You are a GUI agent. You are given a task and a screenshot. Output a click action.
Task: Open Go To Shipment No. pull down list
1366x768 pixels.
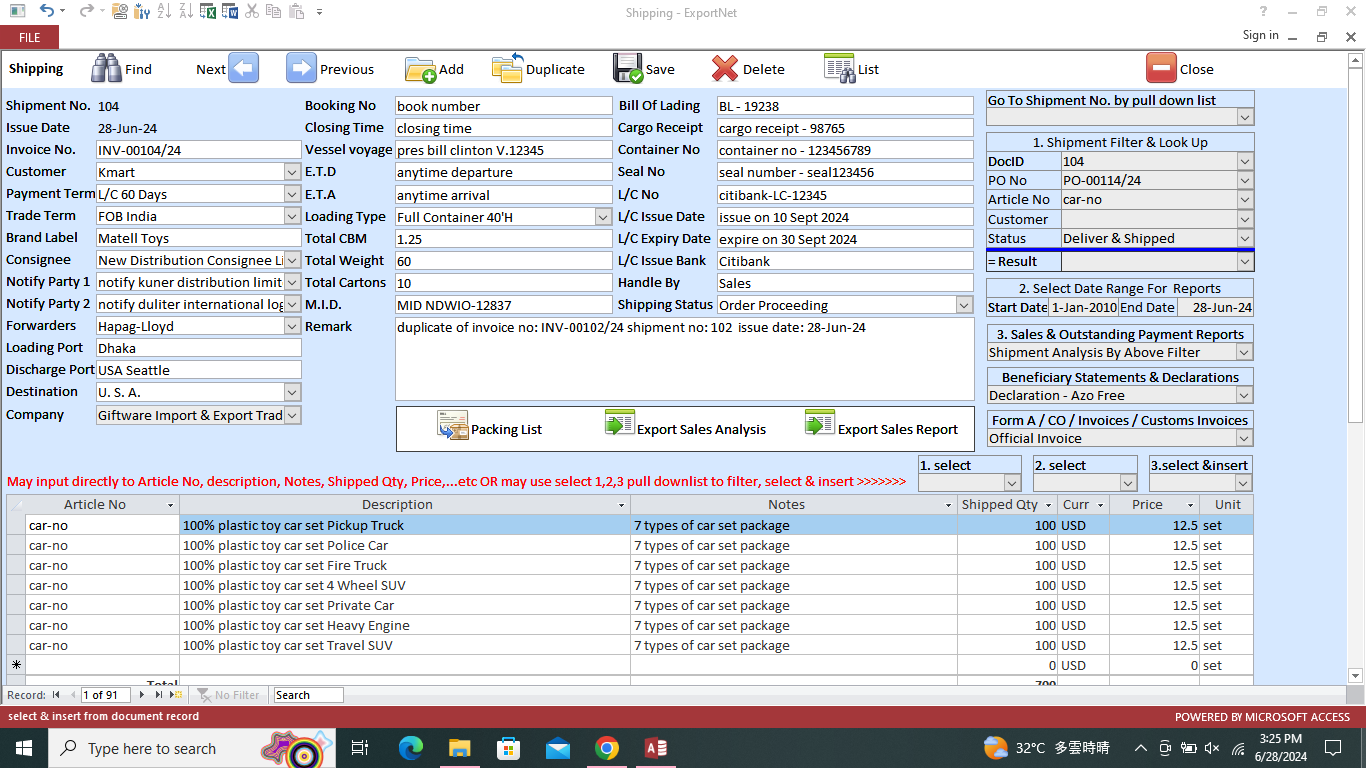pyautogui.click(x=1245, y=118)
